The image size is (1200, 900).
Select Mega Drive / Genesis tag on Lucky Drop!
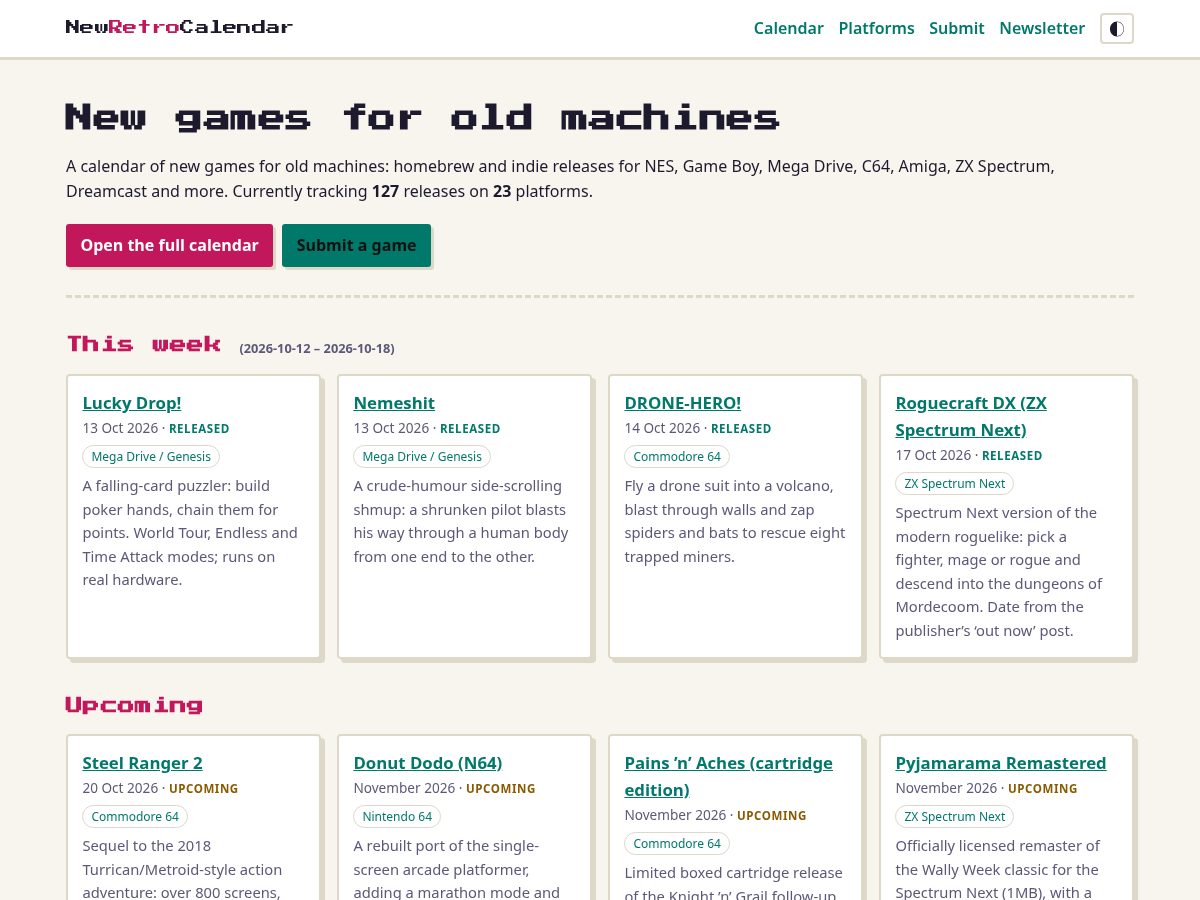tap(151, 456)
